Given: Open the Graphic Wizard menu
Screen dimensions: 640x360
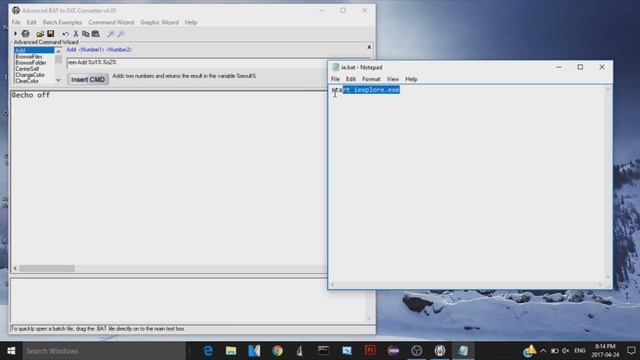Looking at the screenshot, I should (159, 22).
